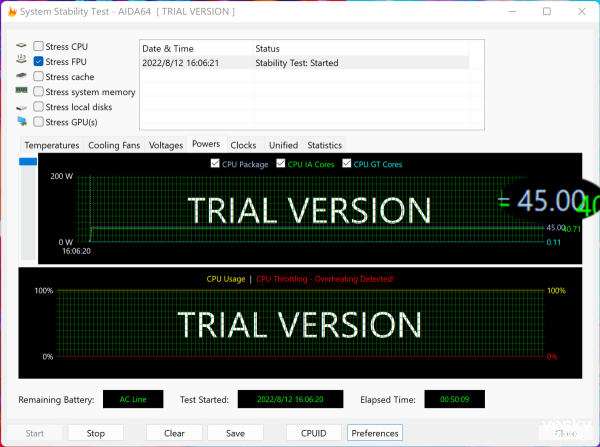Toggle CPU GT Cores graph checkbox
The image size is (600, 447).
point(347,164)
